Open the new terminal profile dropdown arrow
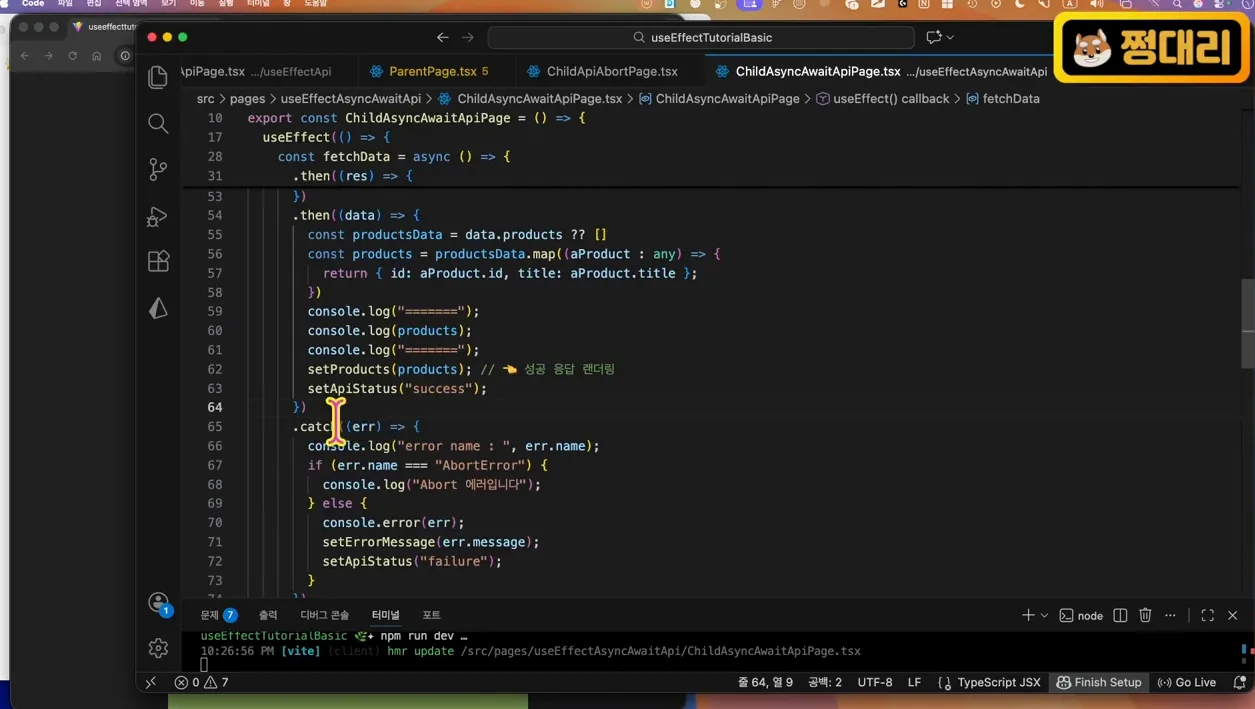The width and height of the screenshot is (1255, 709). click(x=1044, y=615)
